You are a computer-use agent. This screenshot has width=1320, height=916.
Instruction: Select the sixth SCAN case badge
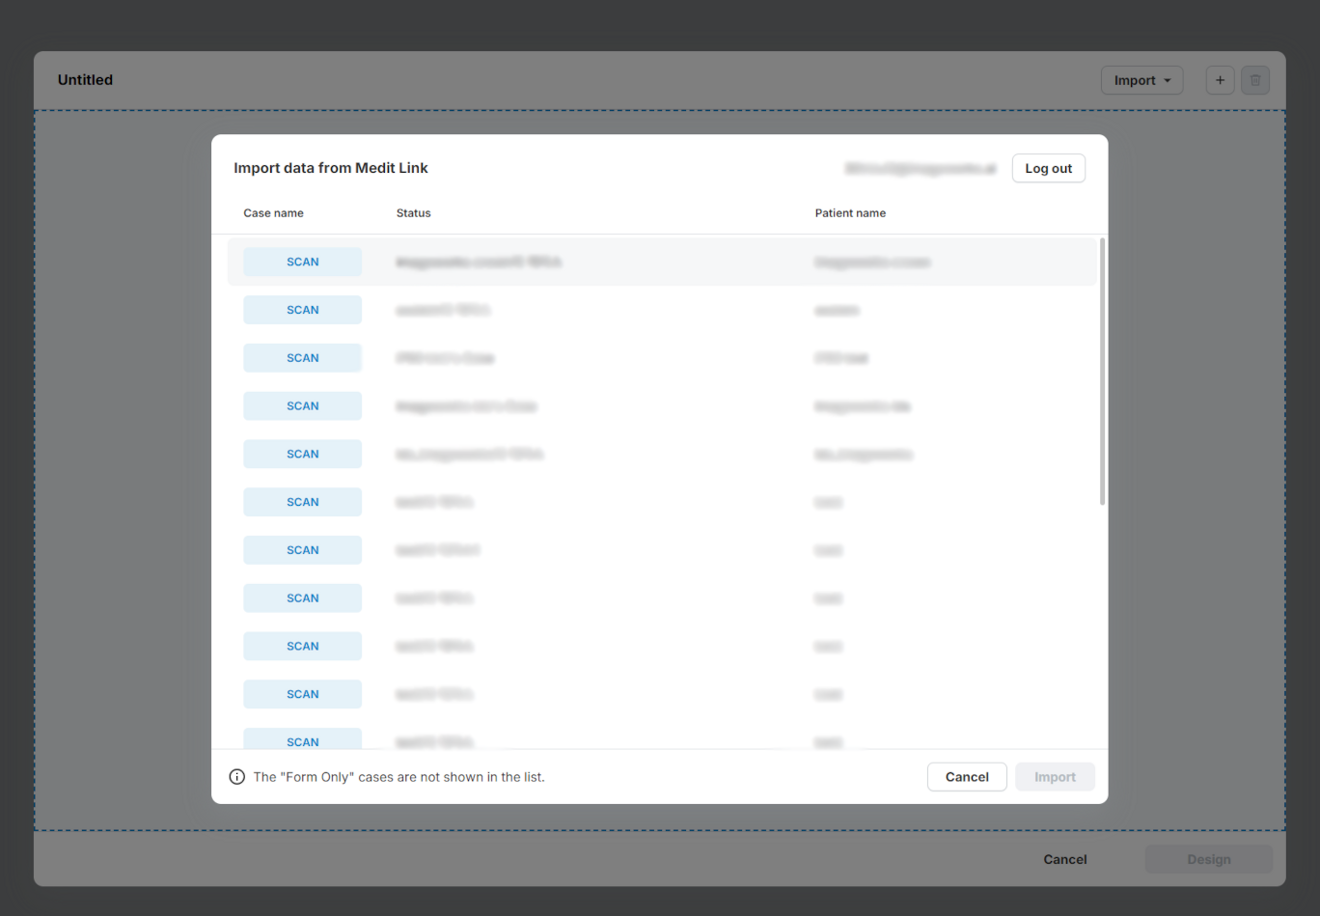[302, 502]
